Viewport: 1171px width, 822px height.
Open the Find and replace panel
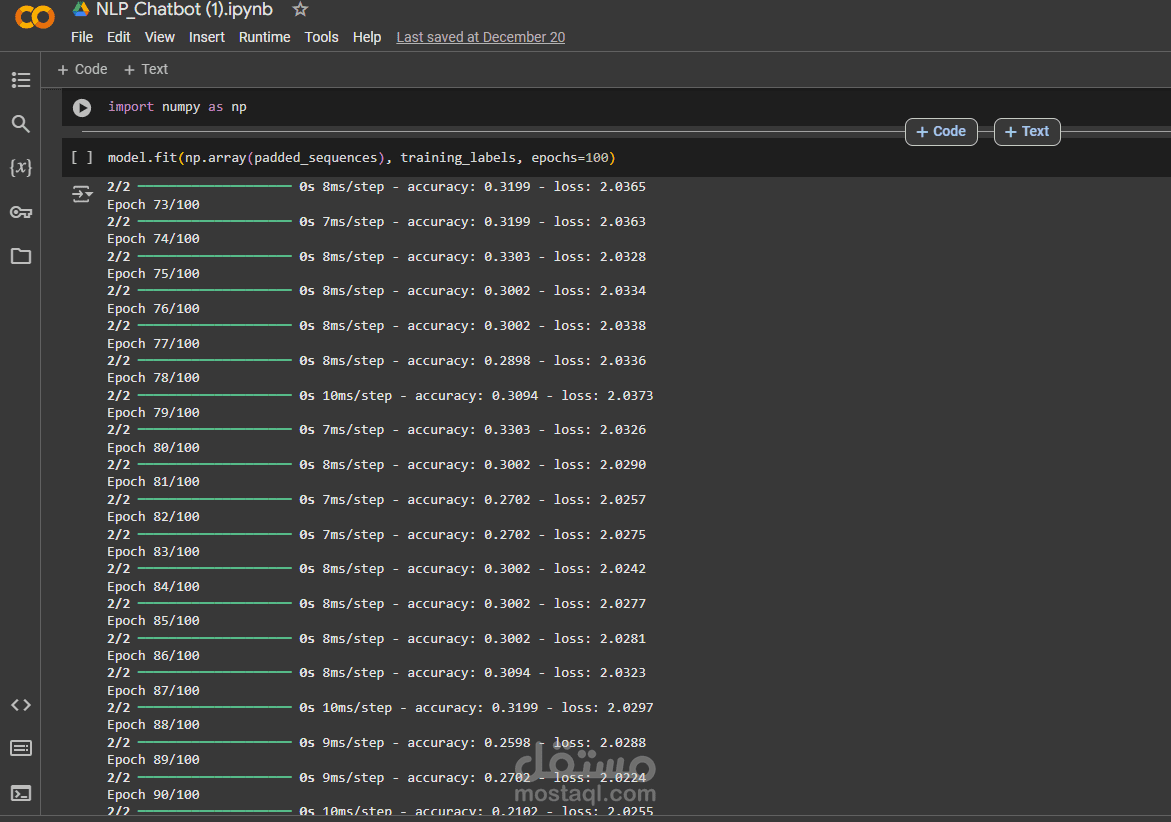tap(21, 124)
